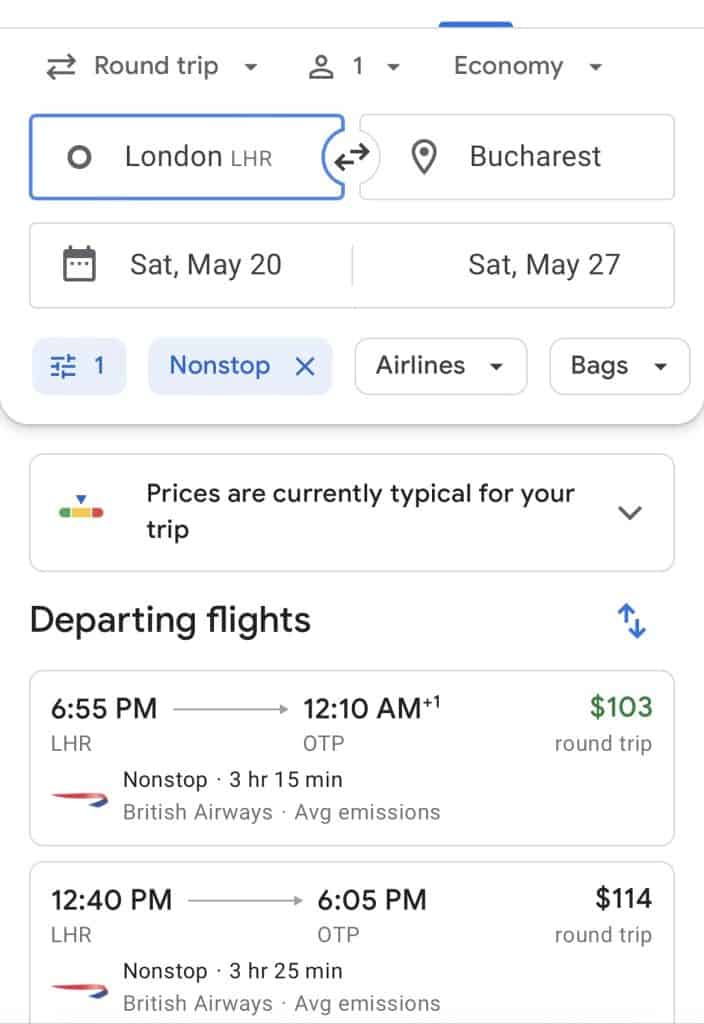Click the Bucharest location pin icon
This screenshot has height=1024, width=704.
pyautogui.click(x=424, y=157)
